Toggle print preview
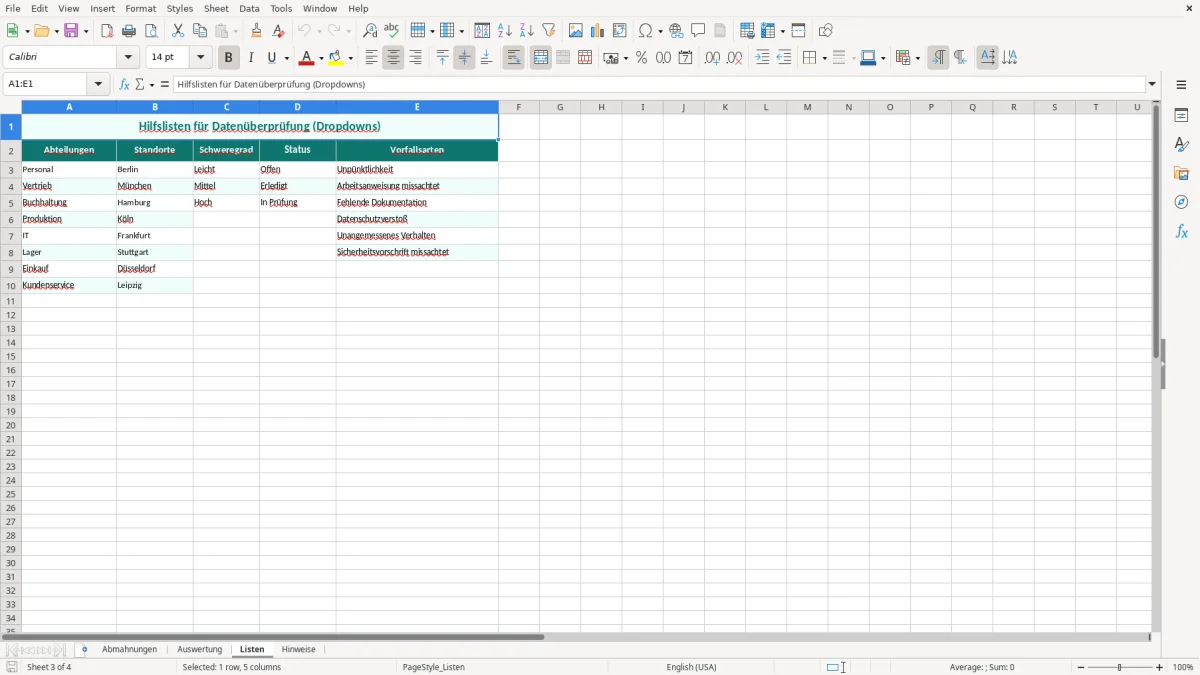Viewport: 1200px width, 675px height. click(151, 31)
